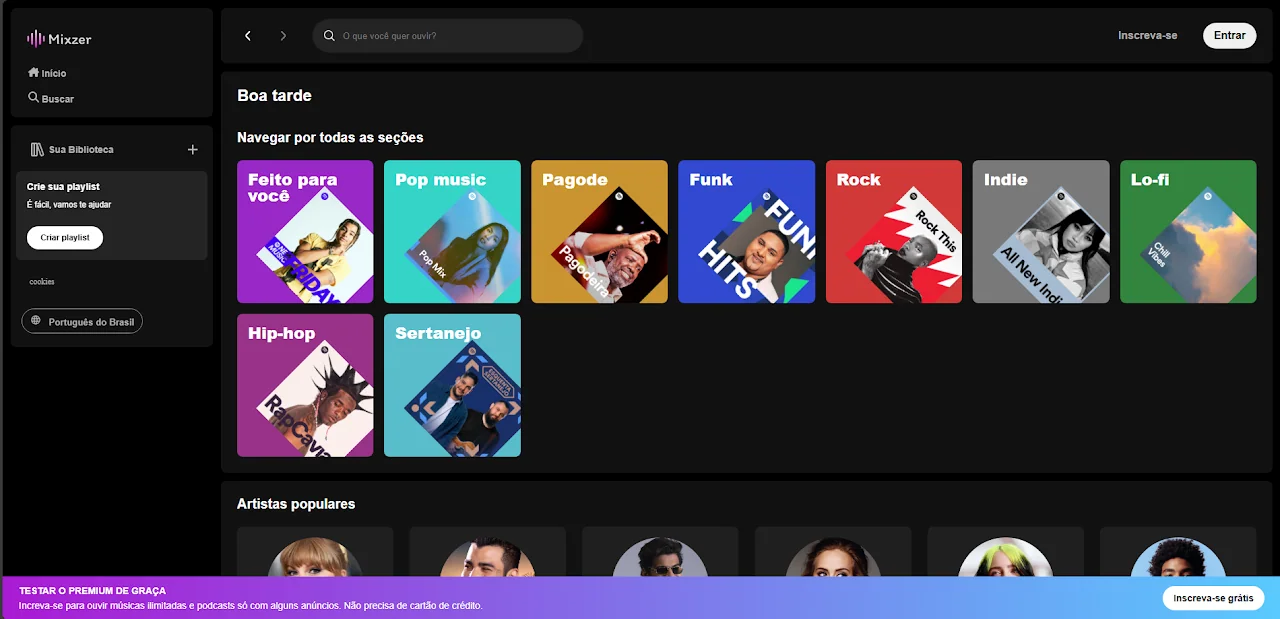Screen dimensions: 1280x619
Task: Open the Sertanejo category card
Action: [x=452, y=385]
